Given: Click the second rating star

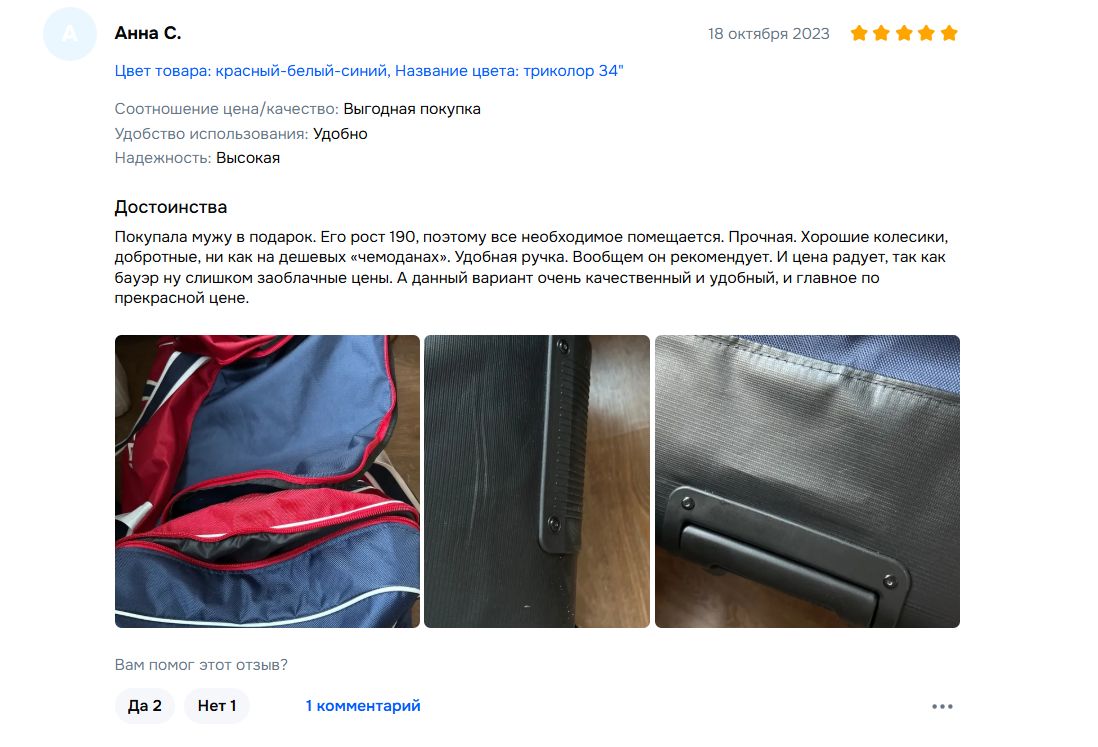Looking at the screenshot, I should pos(882,33).
